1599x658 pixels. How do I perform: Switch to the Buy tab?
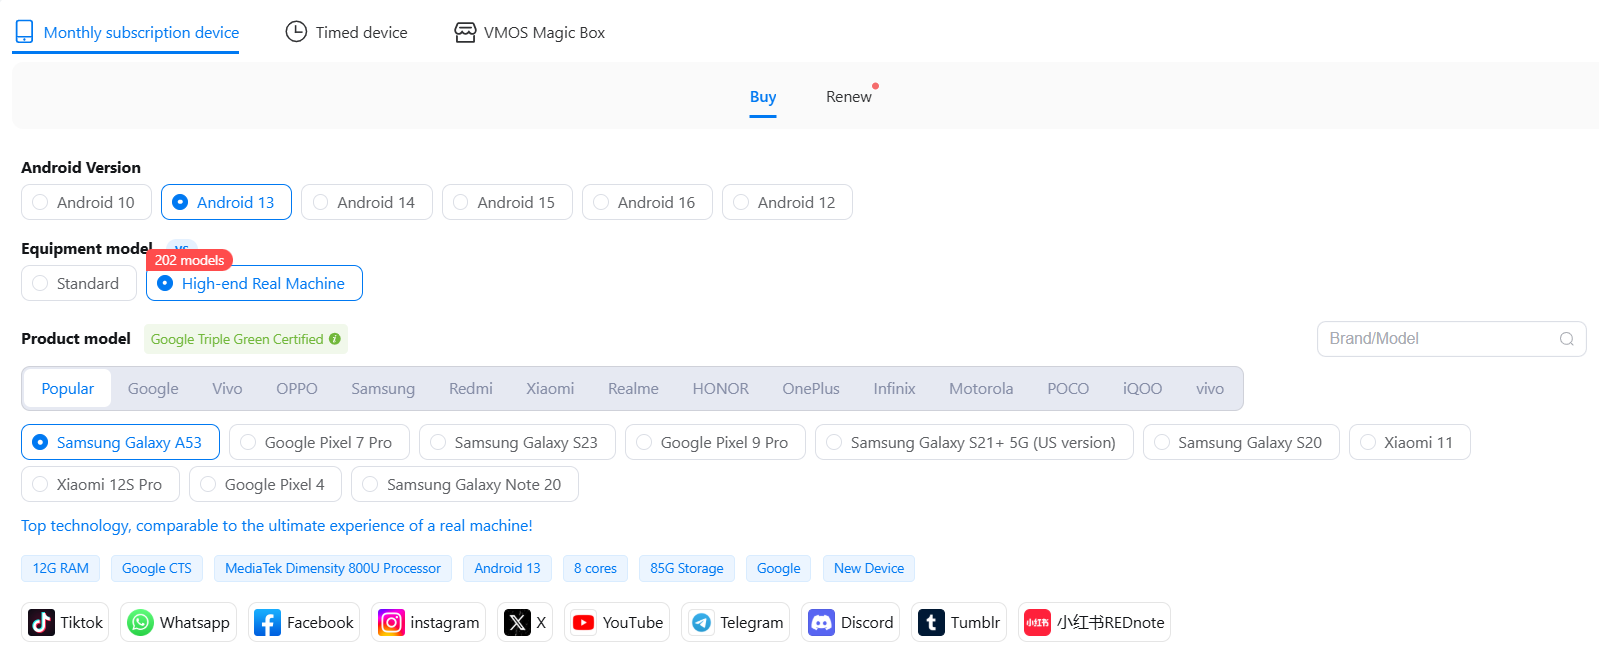click(x=763, y=97)
